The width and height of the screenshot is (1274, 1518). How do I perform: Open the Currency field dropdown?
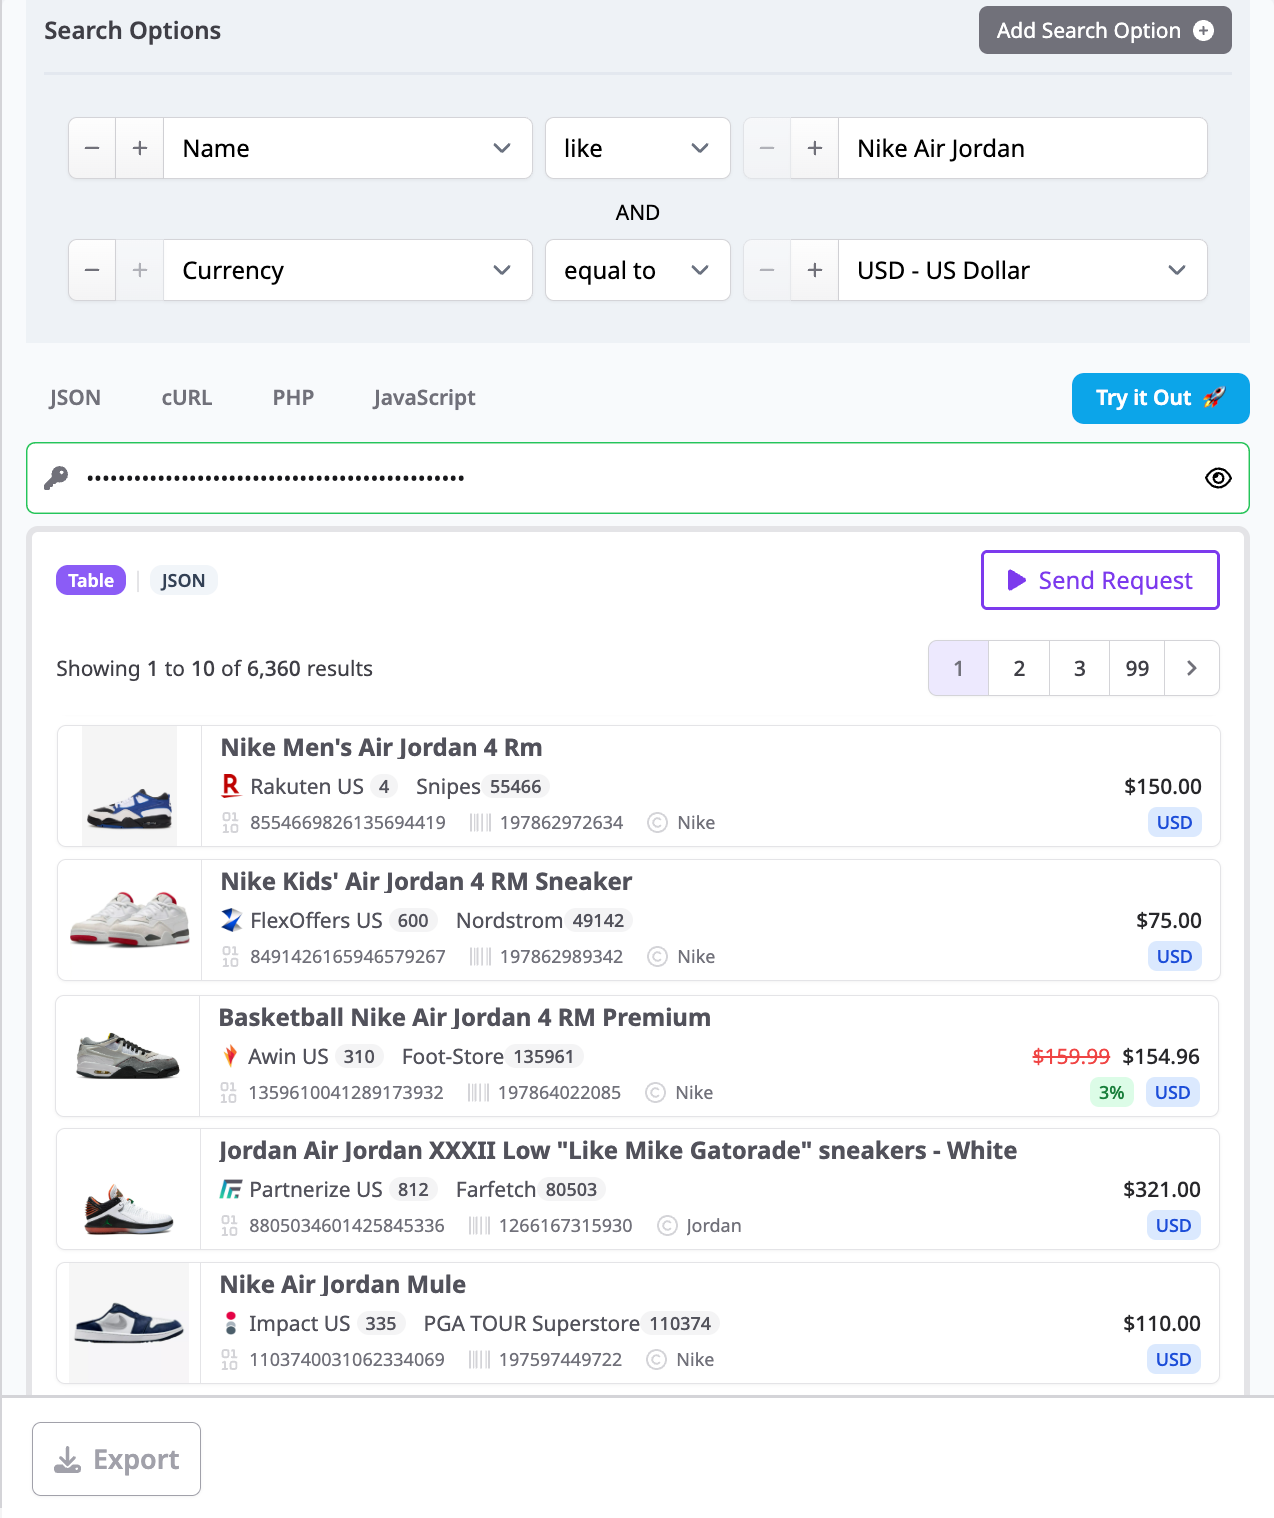click(x=348, y=270)
